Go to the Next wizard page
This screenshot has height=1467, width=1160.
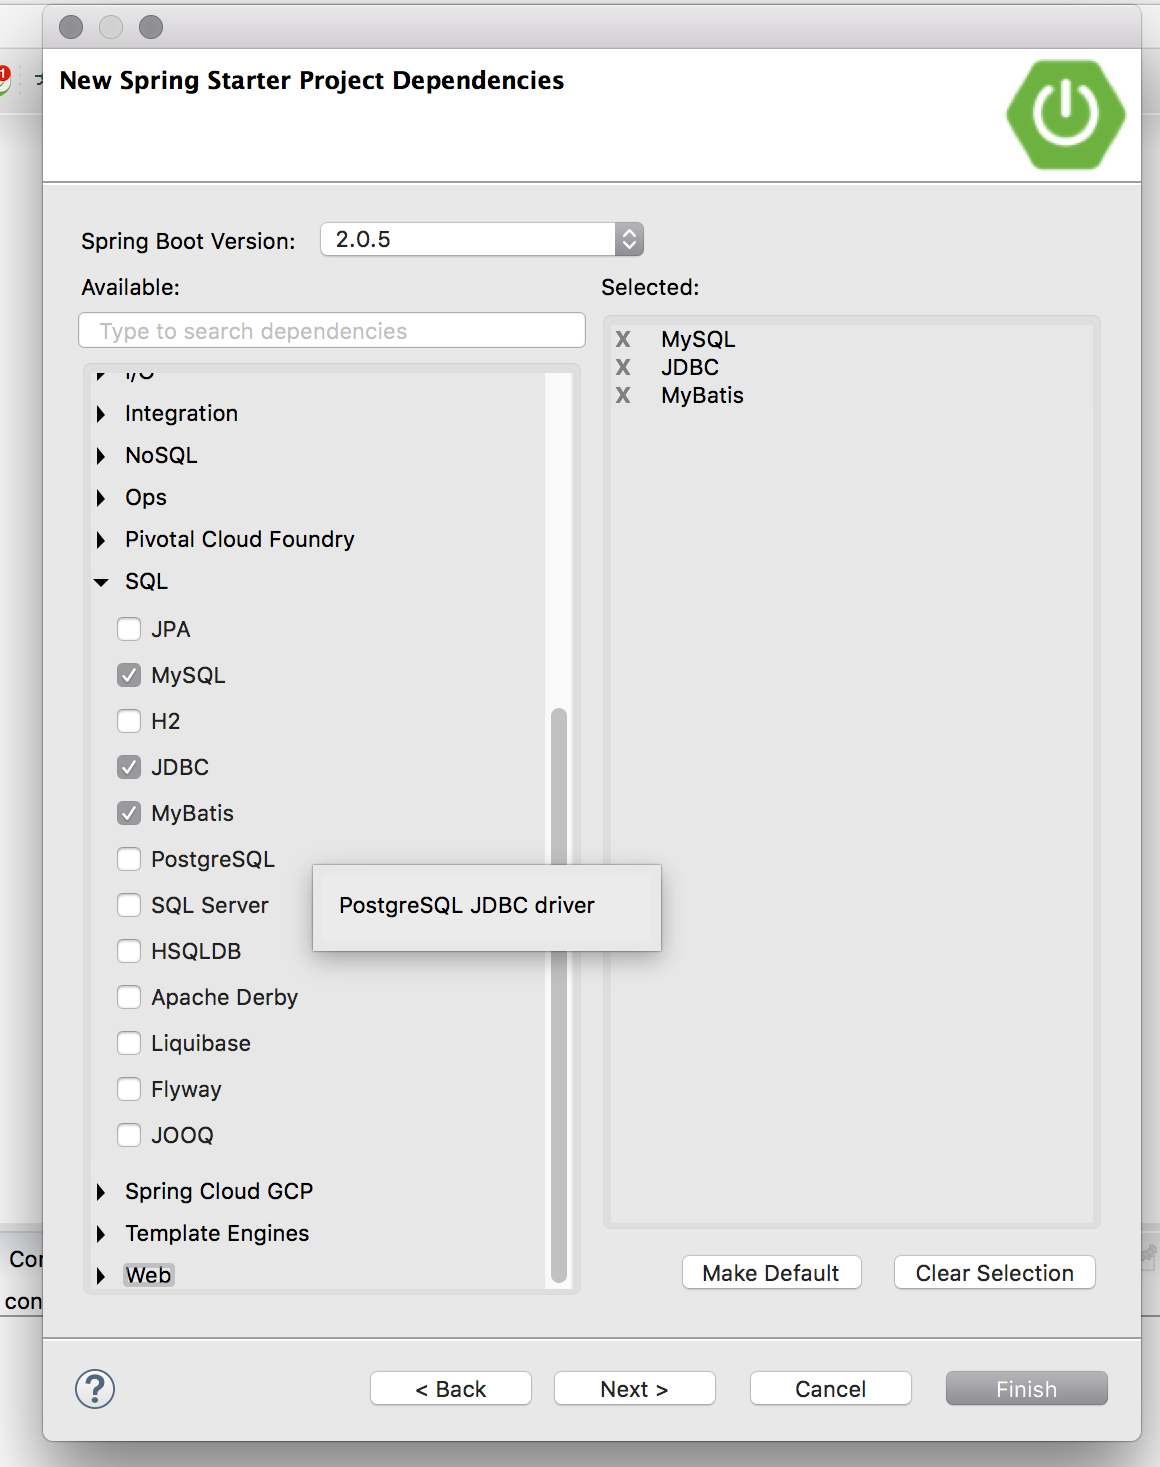[634, 1389]
